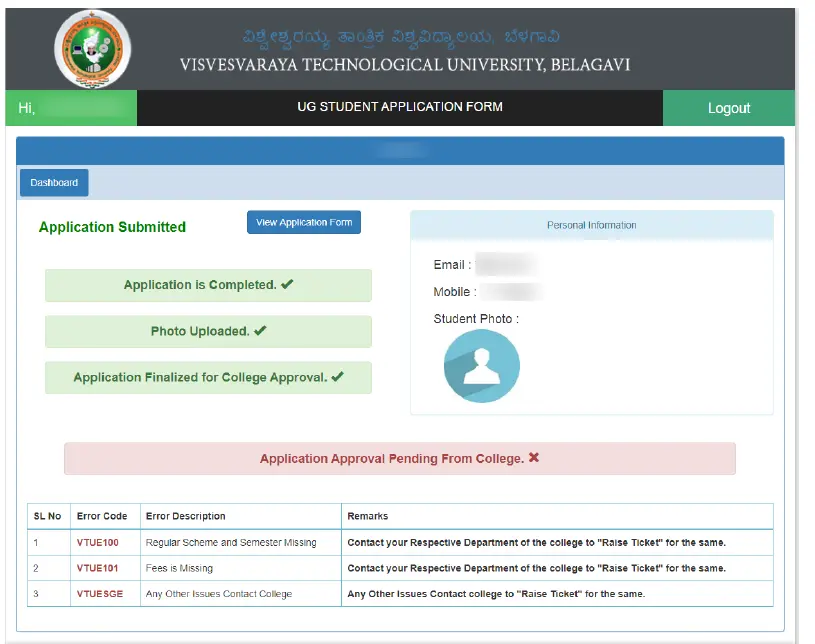
Task: Click the Student Photo label
Action: tap(476, 319)
